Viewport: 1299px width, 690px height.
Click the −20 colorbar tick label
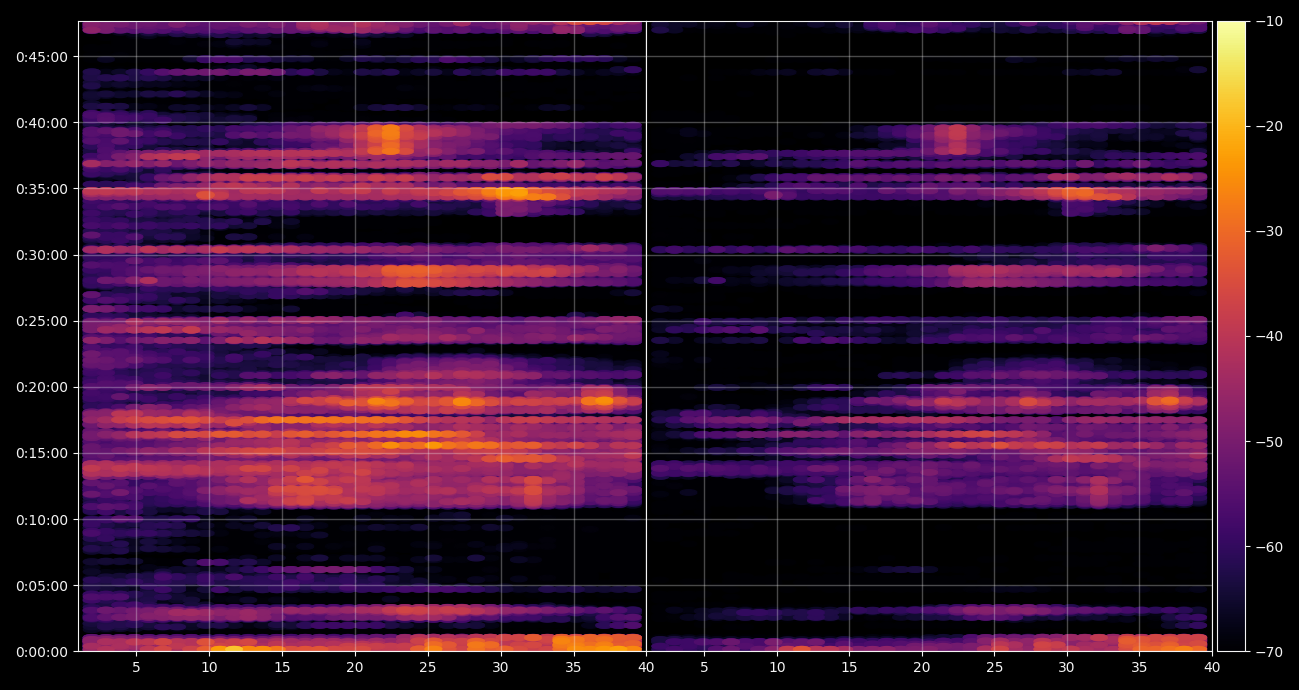(1270, 126)
